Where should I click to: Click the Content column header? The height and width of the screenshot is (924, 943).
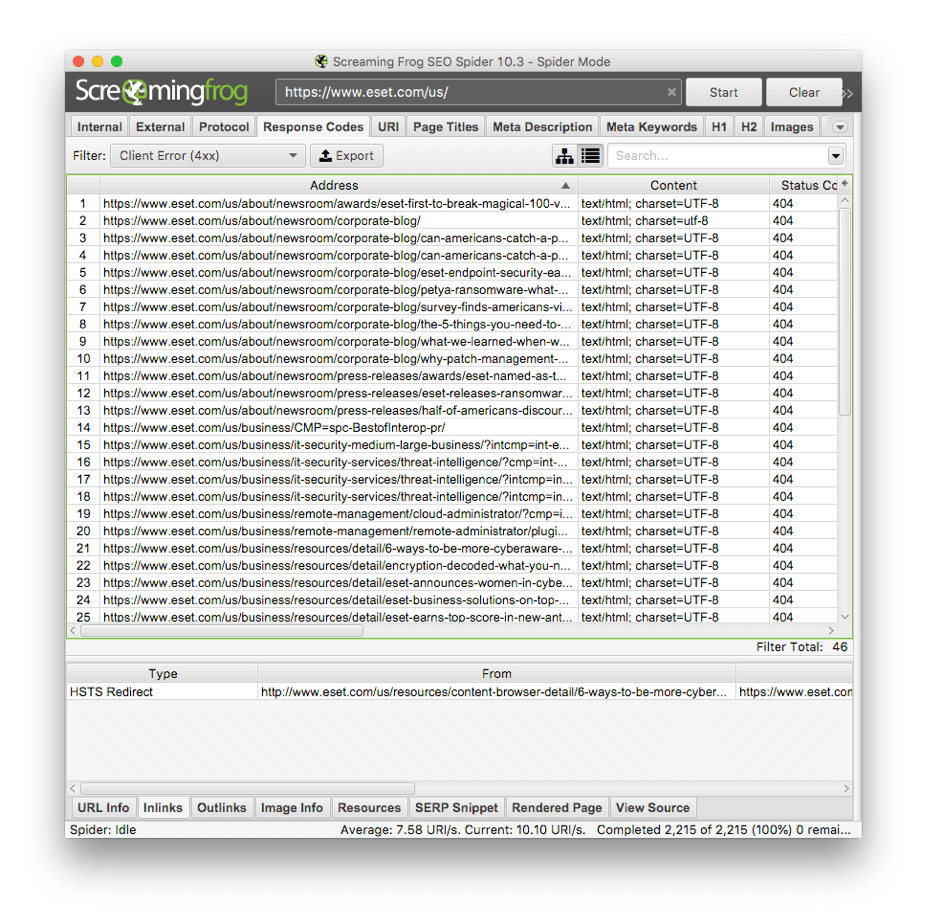673,185
